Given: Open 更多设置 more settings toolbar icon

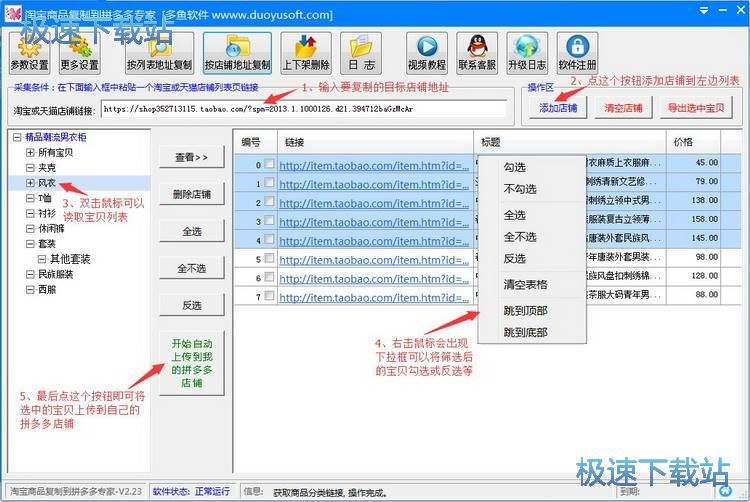Looking at the screenshot, I should pyautogui.click(x=79, y=53).
